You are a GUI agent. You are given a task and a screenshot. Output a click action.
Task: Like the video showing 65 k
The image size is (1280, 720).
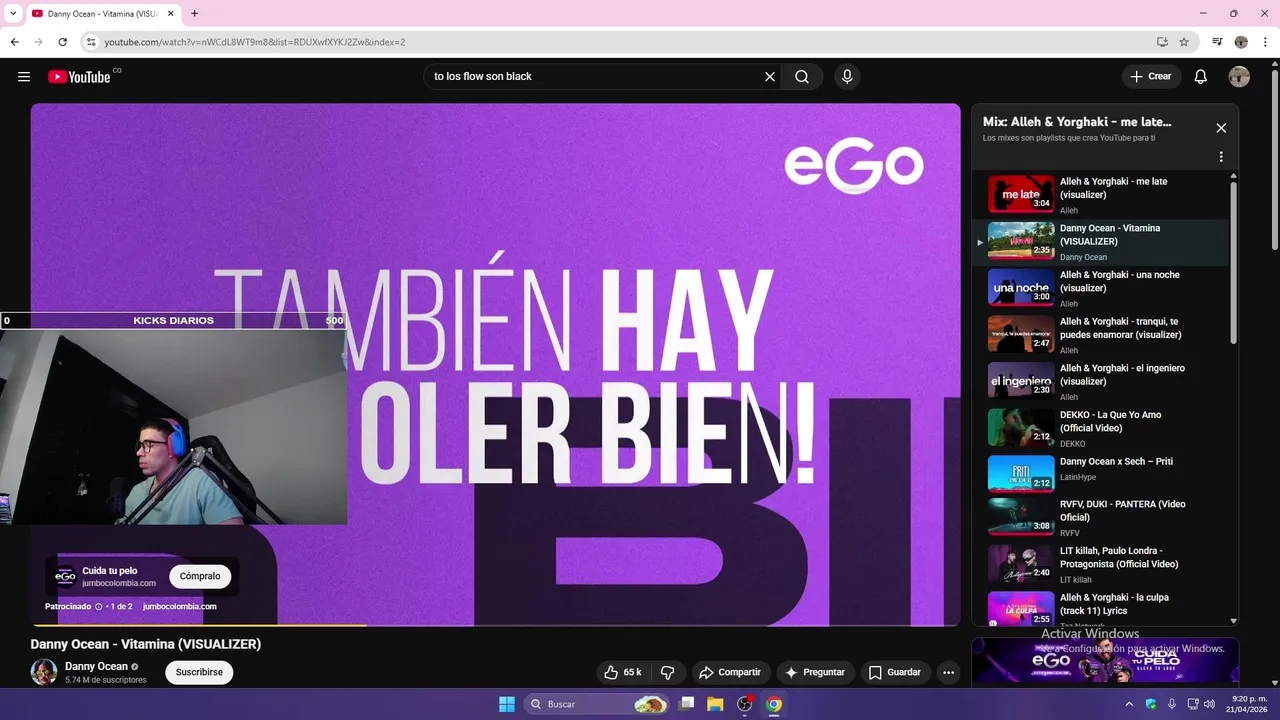pyautogui.click(x=622, y=672)
